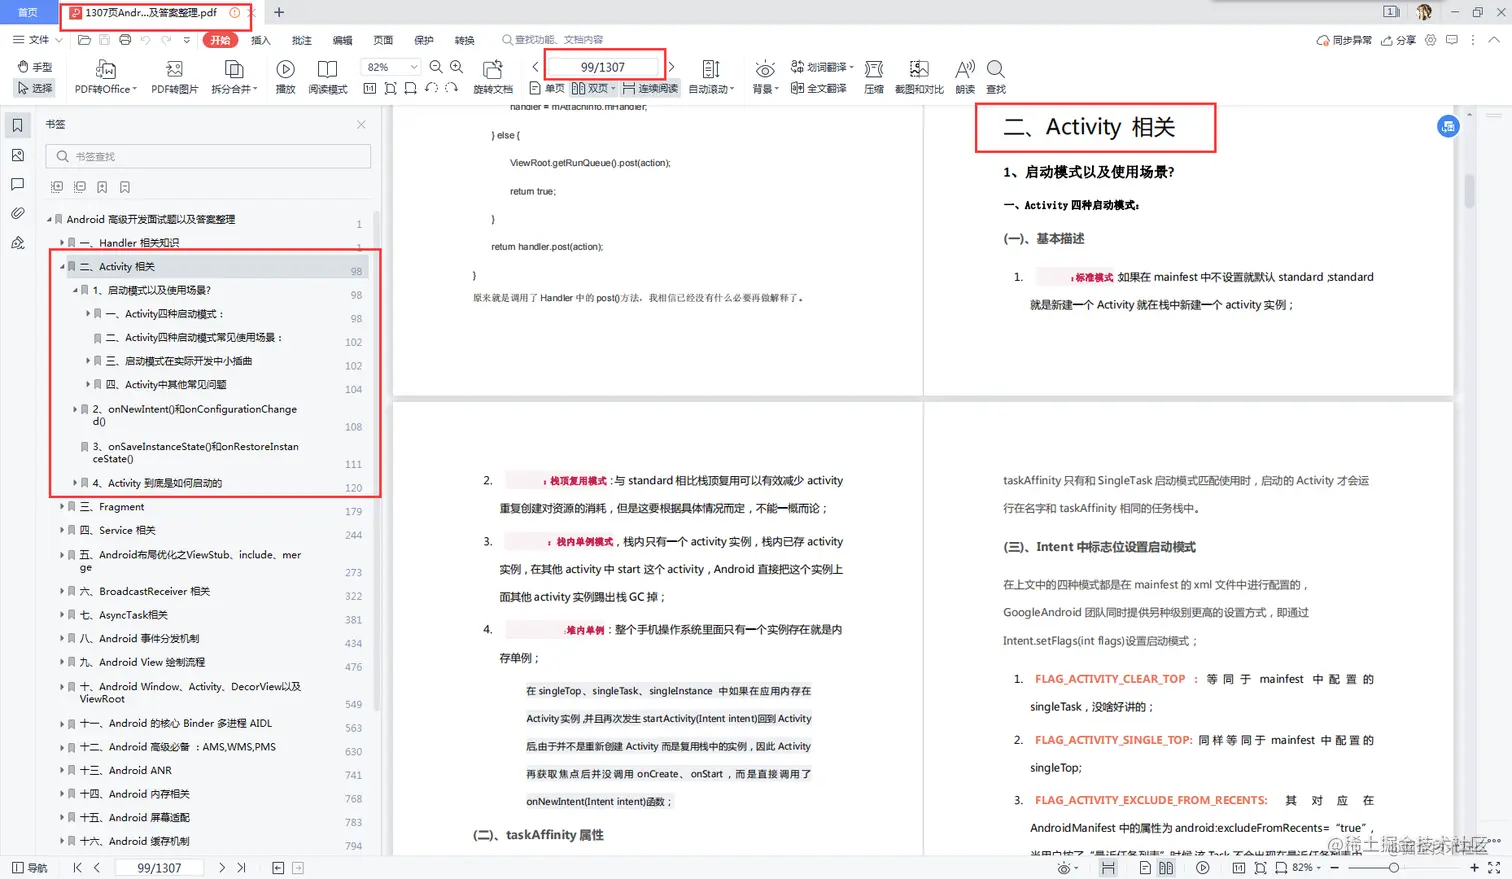1512x879 pixels.
Task: Open the comments panel in left sidebar
Action: pos(17,184)
